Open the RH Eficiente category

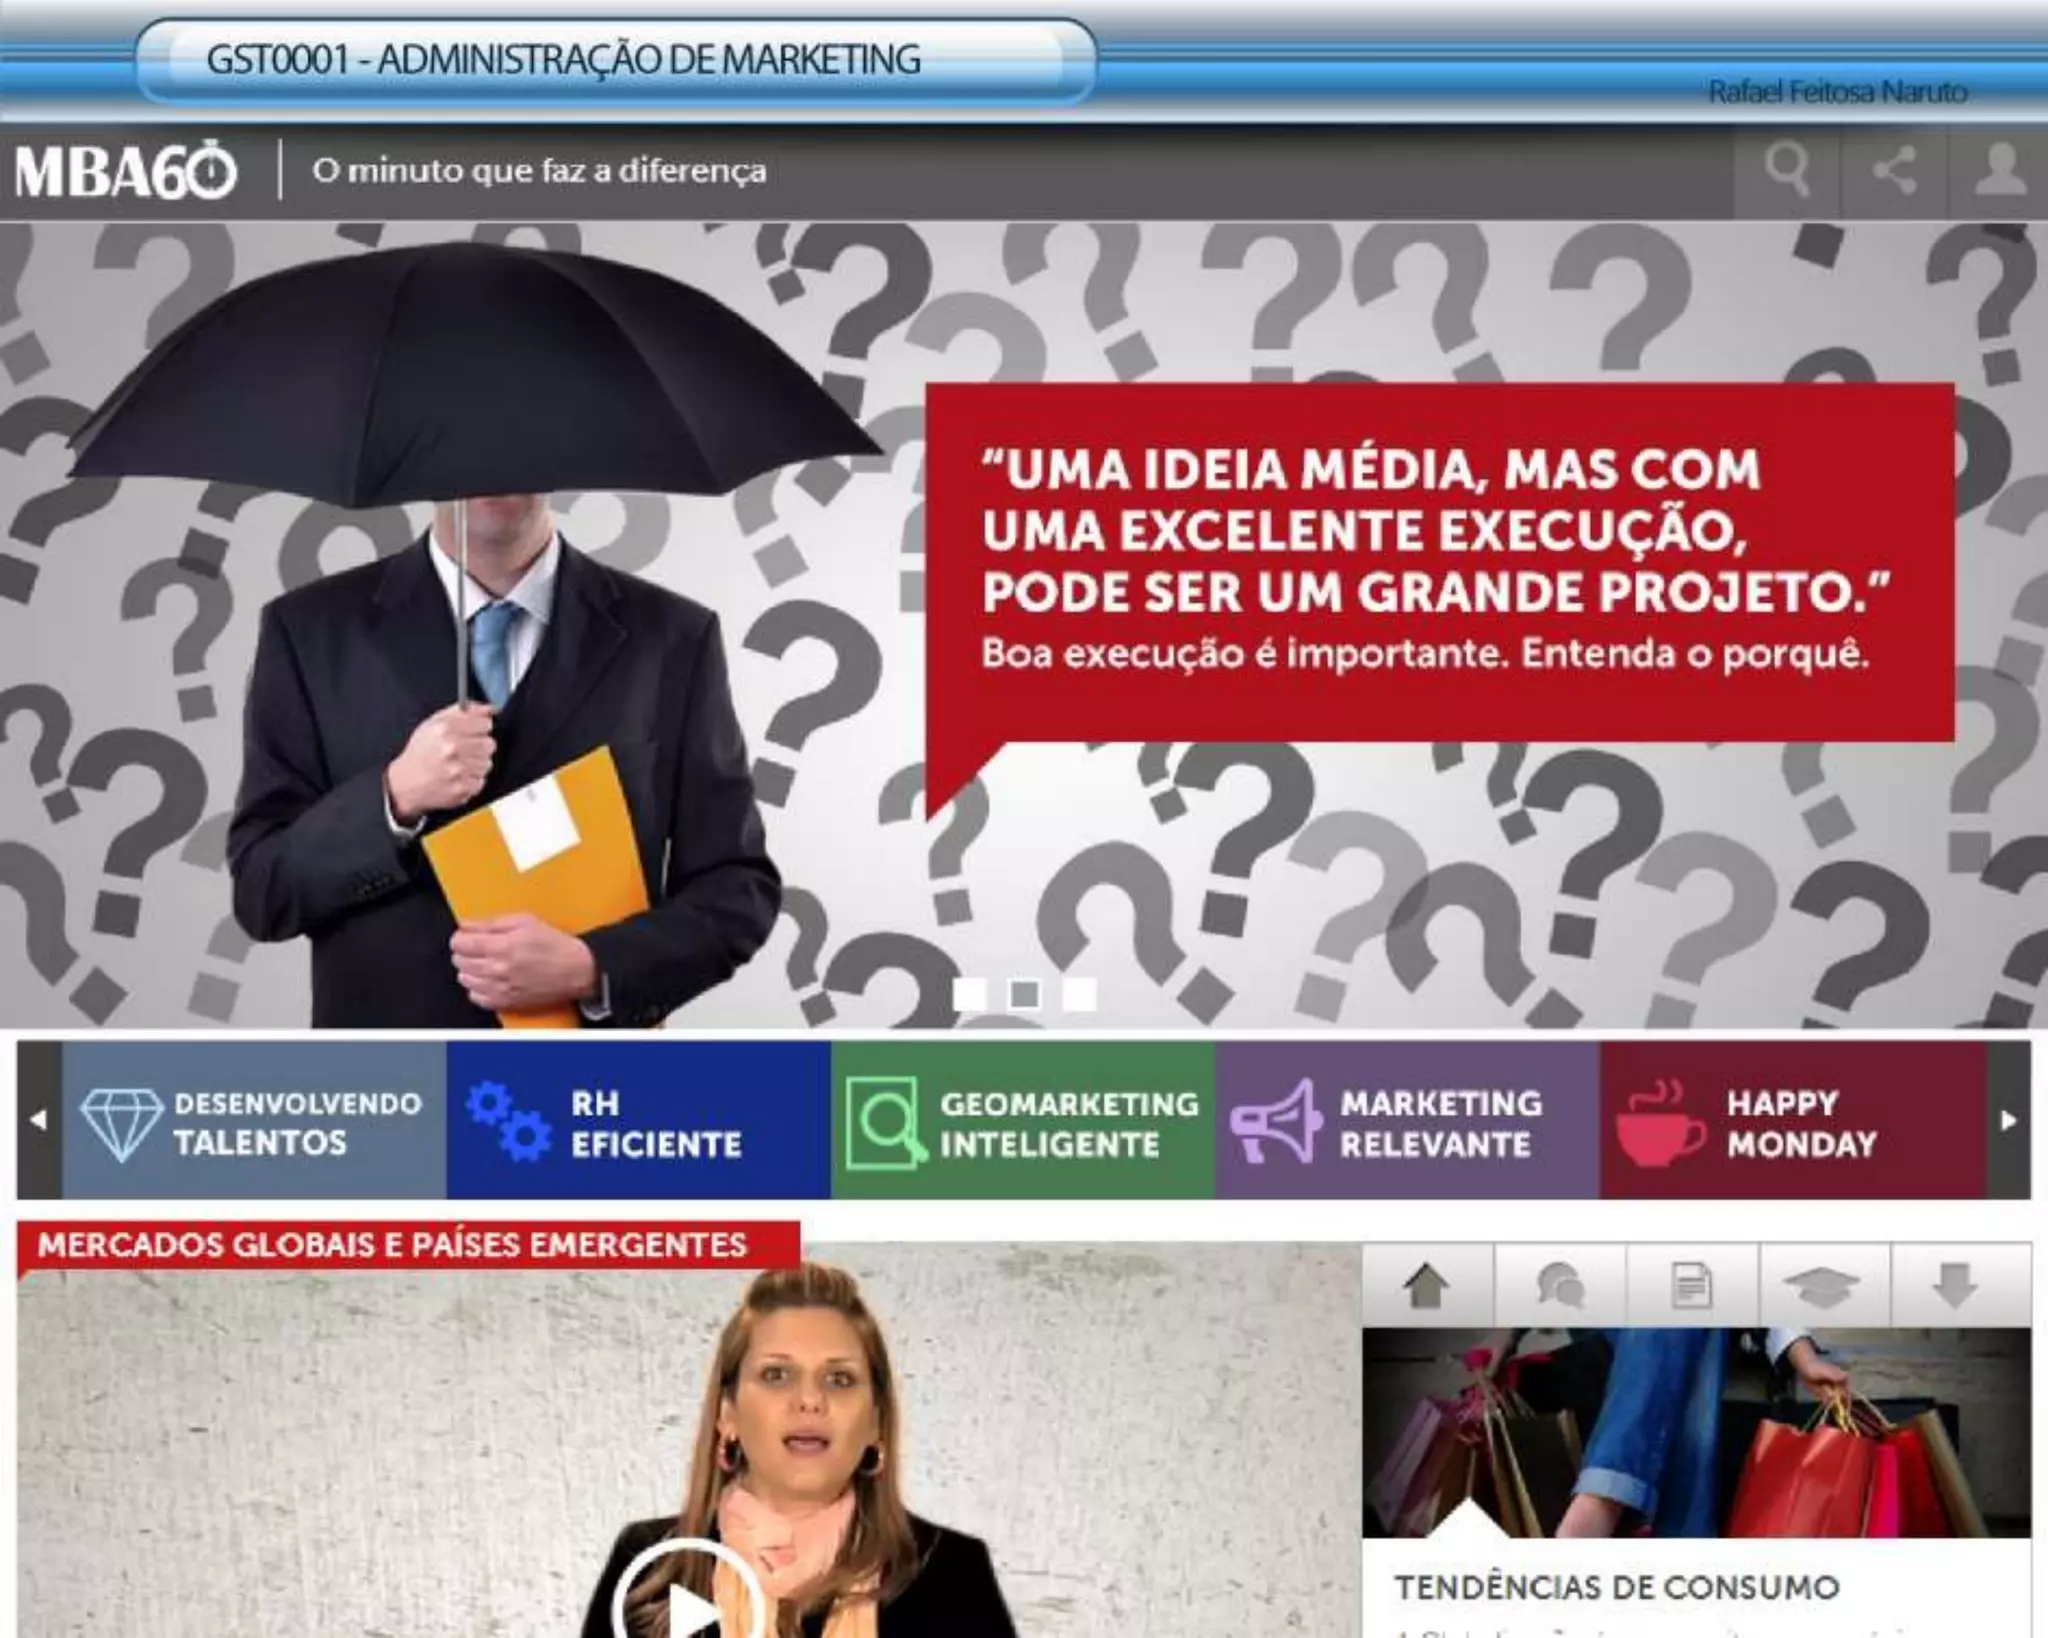click(638, 1122)
